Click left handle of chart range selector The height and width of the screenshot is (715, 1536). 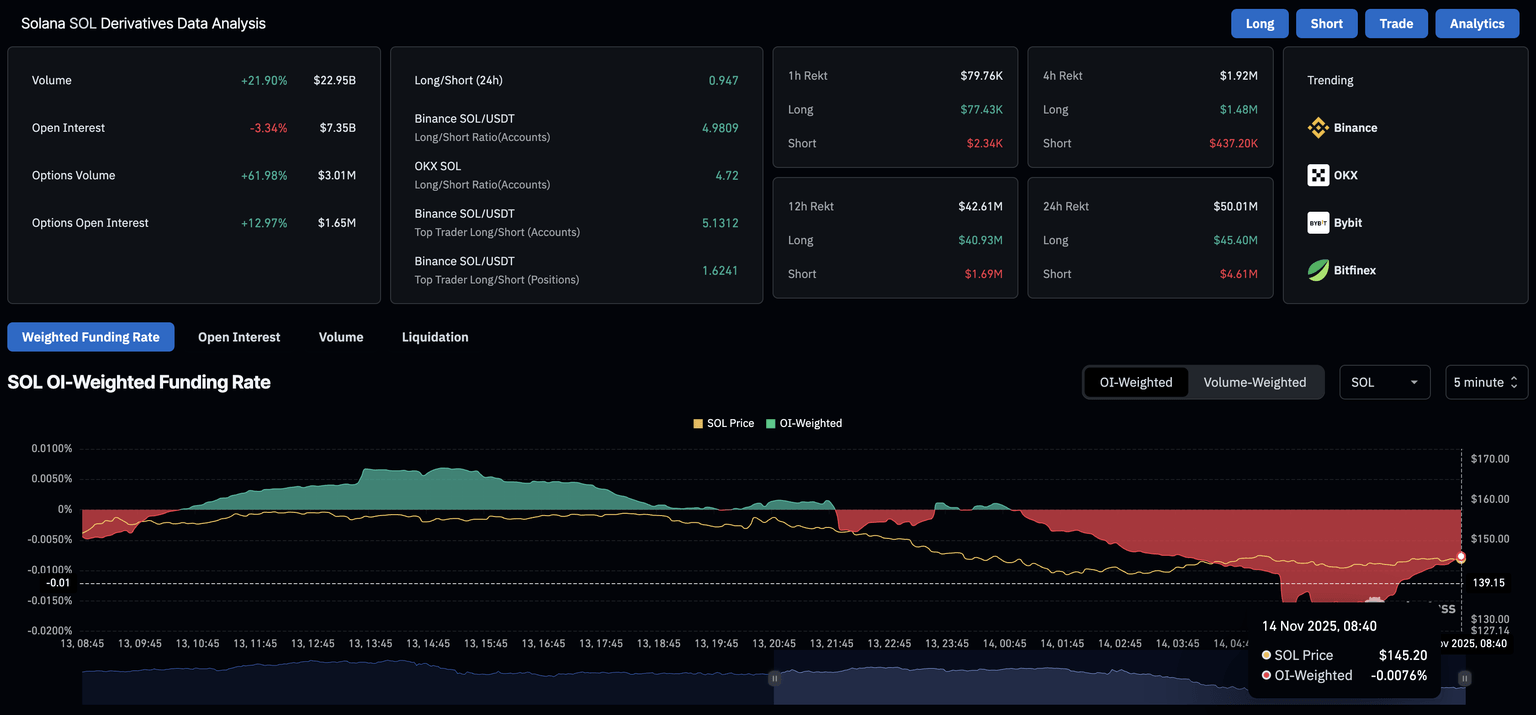[x=773, y=678]
